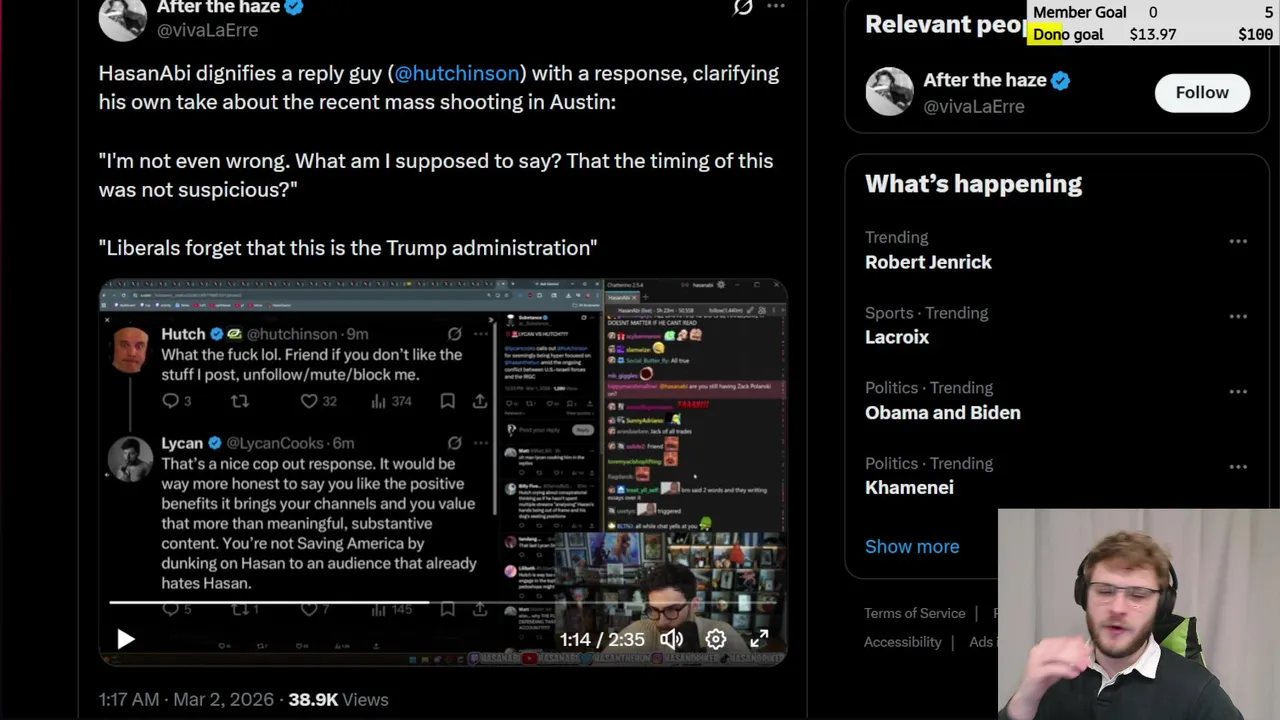Viewport: 1280px width, 720px height.
Task: Click the Grok icon on the tweet header
Action: coord(742,7)
